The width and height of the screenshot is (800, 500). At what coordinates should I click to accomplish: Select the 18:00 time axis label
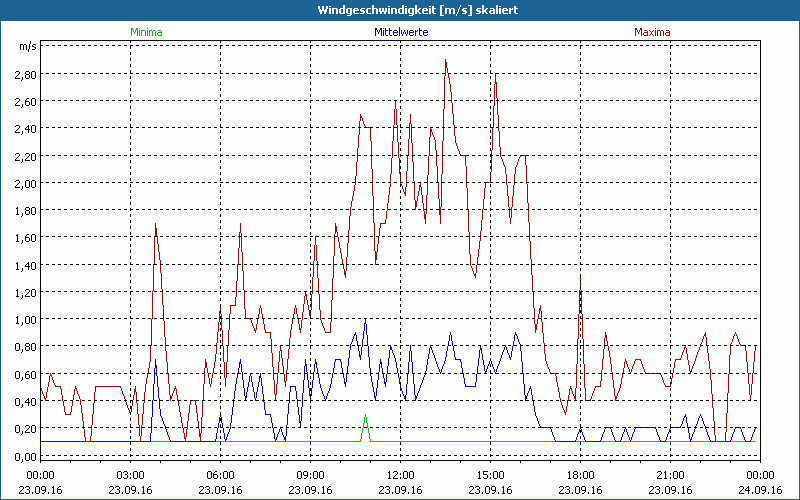tap(580, 475)
